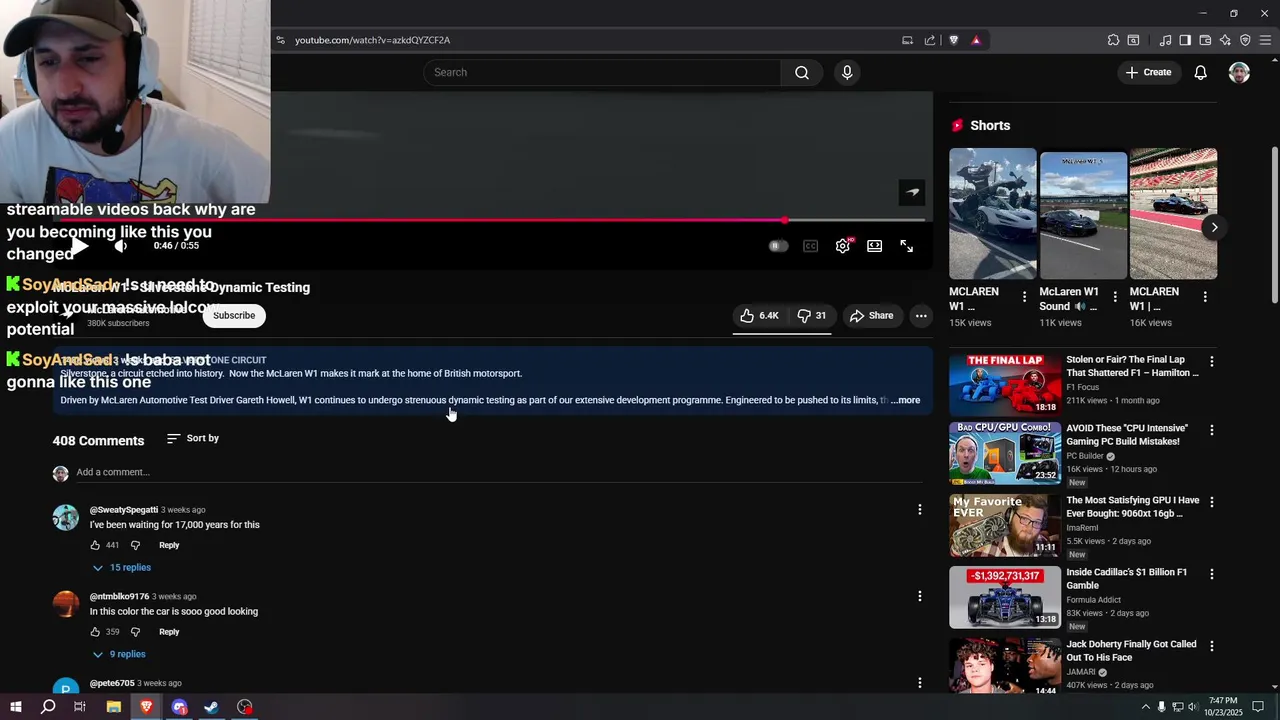Click the Share button

tap(871, 315)
